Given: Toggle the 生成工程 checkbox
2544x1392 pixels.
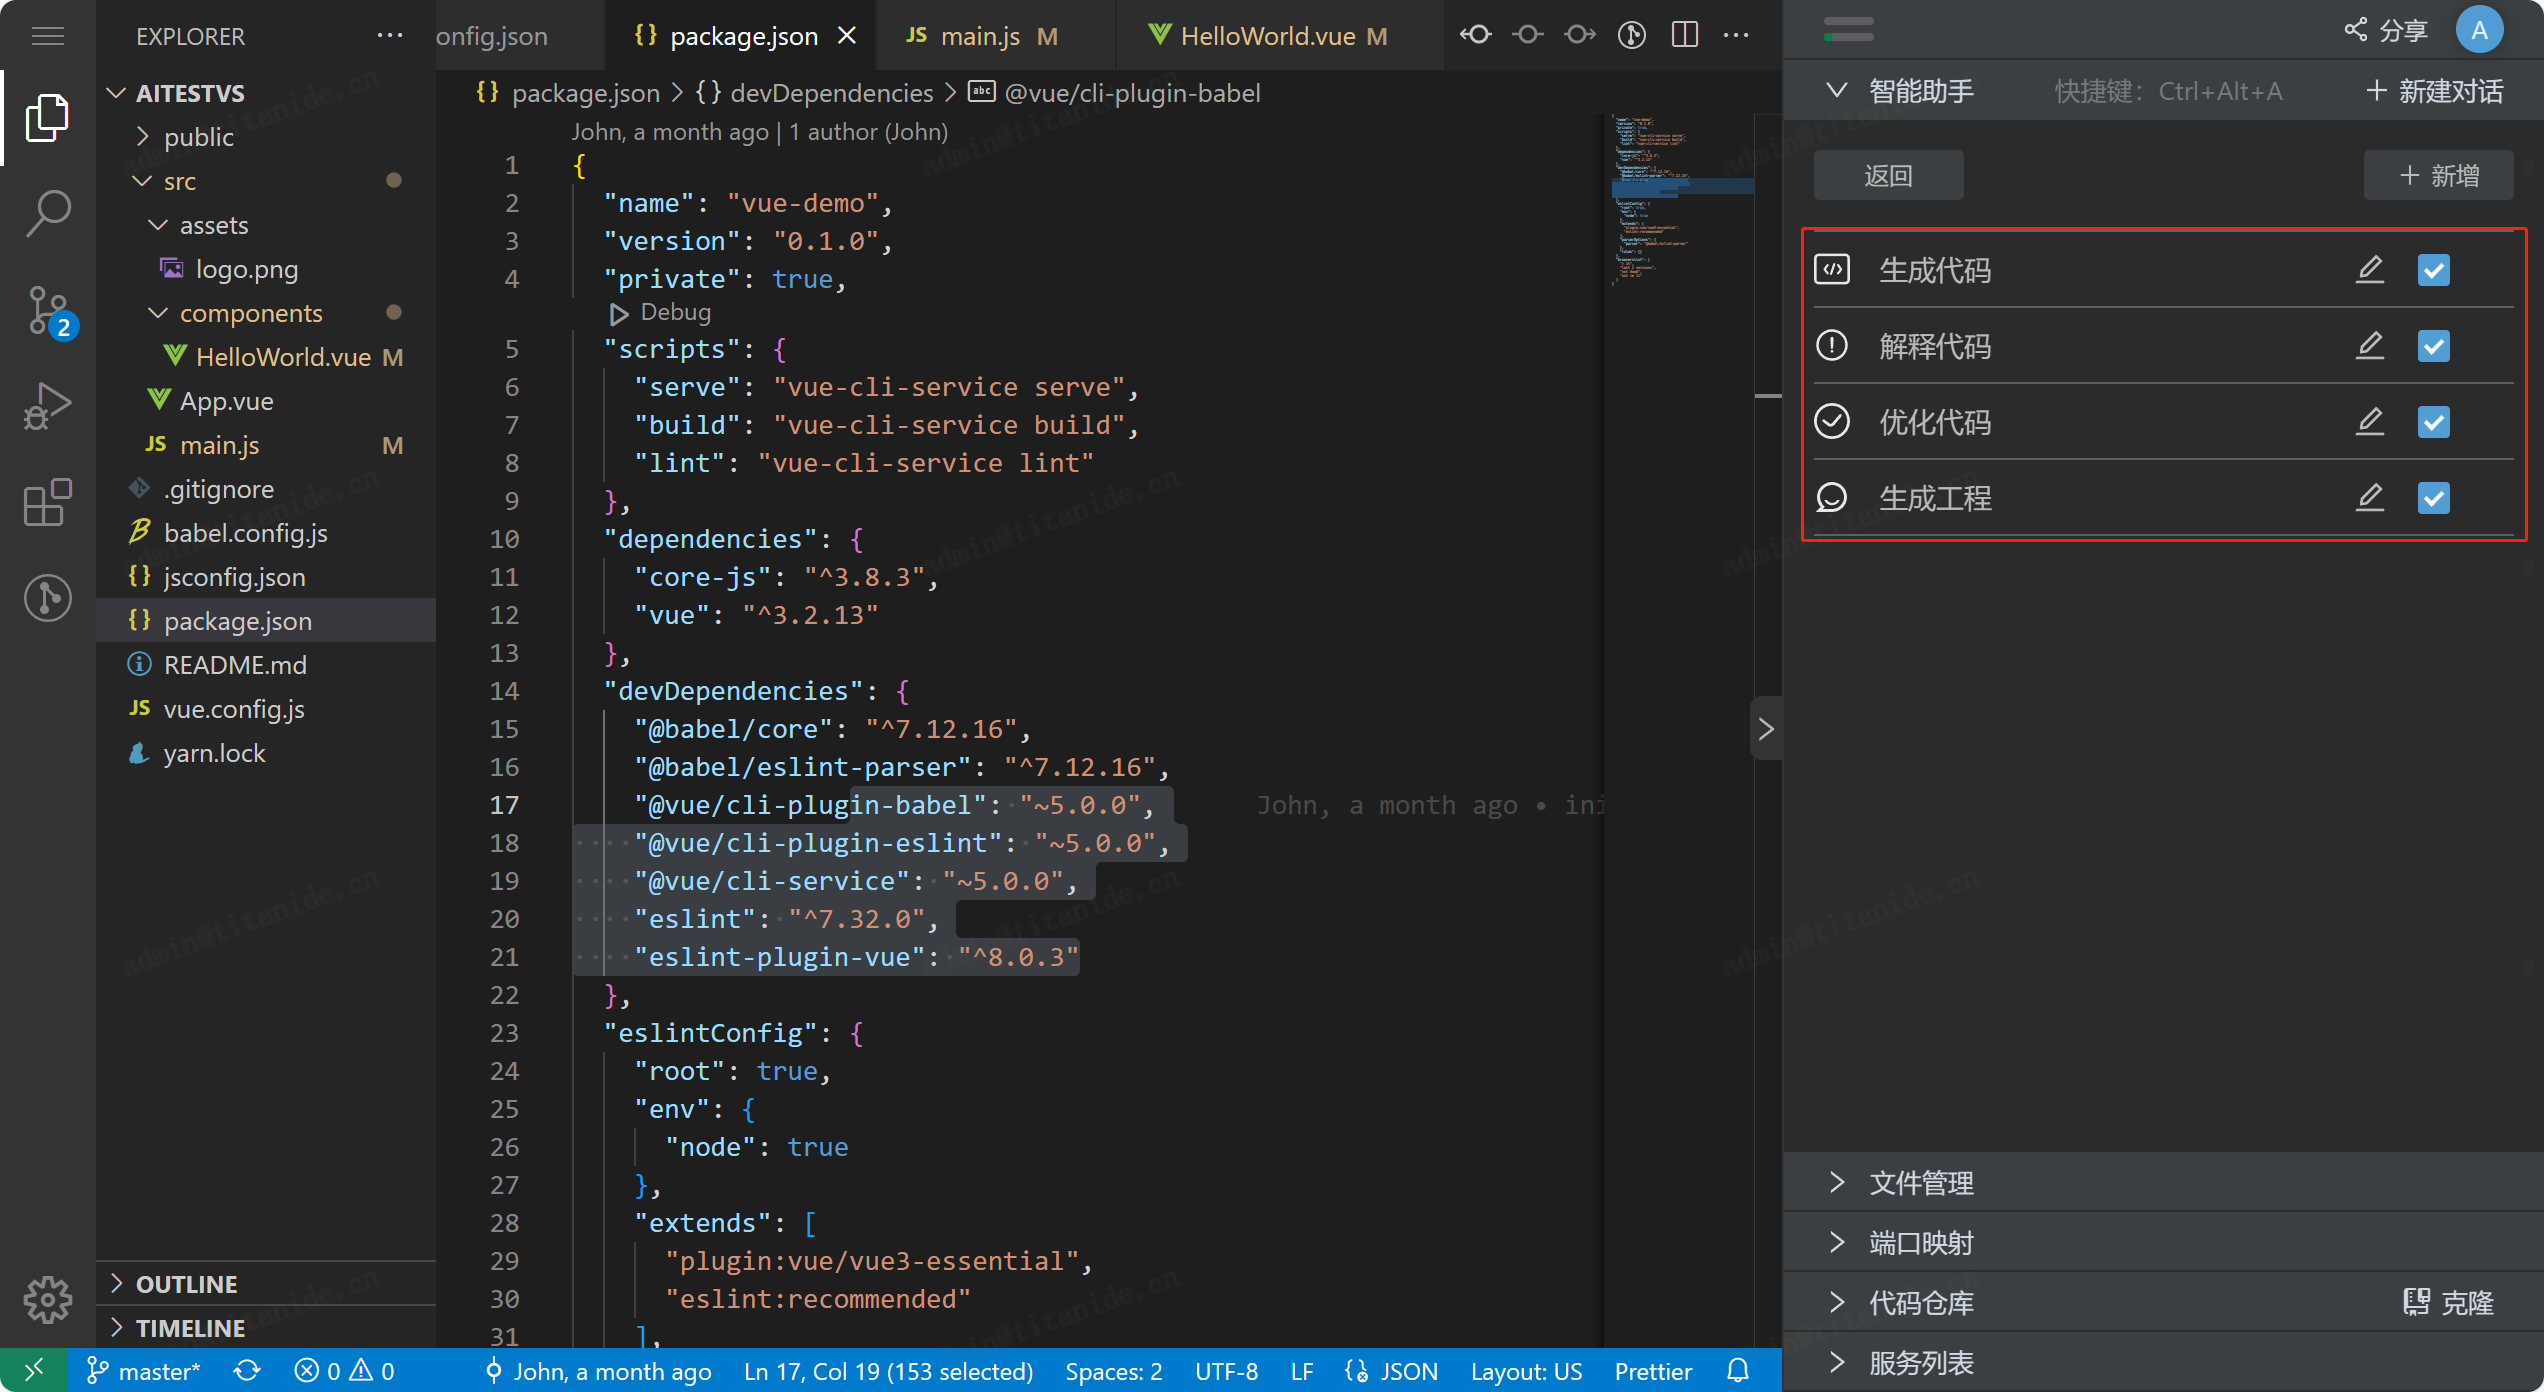Looking at the screenshot, I should click(x=2433, y=498).
